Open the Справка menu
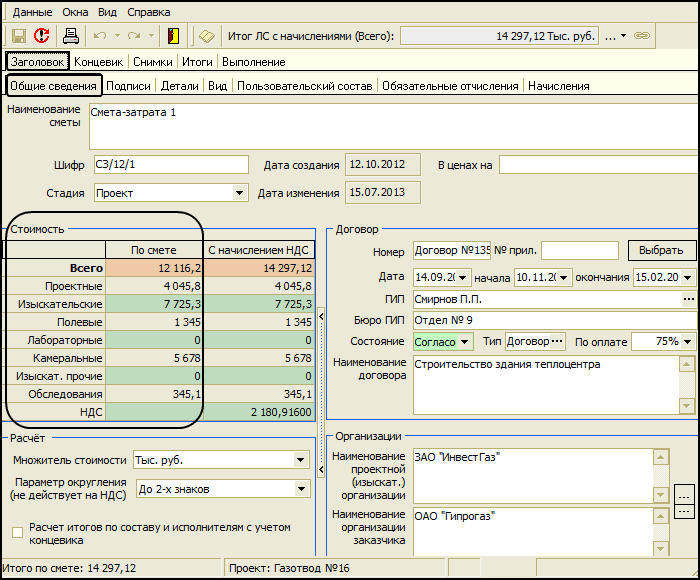This screenshot has height=580, width=700. (149, 12)
